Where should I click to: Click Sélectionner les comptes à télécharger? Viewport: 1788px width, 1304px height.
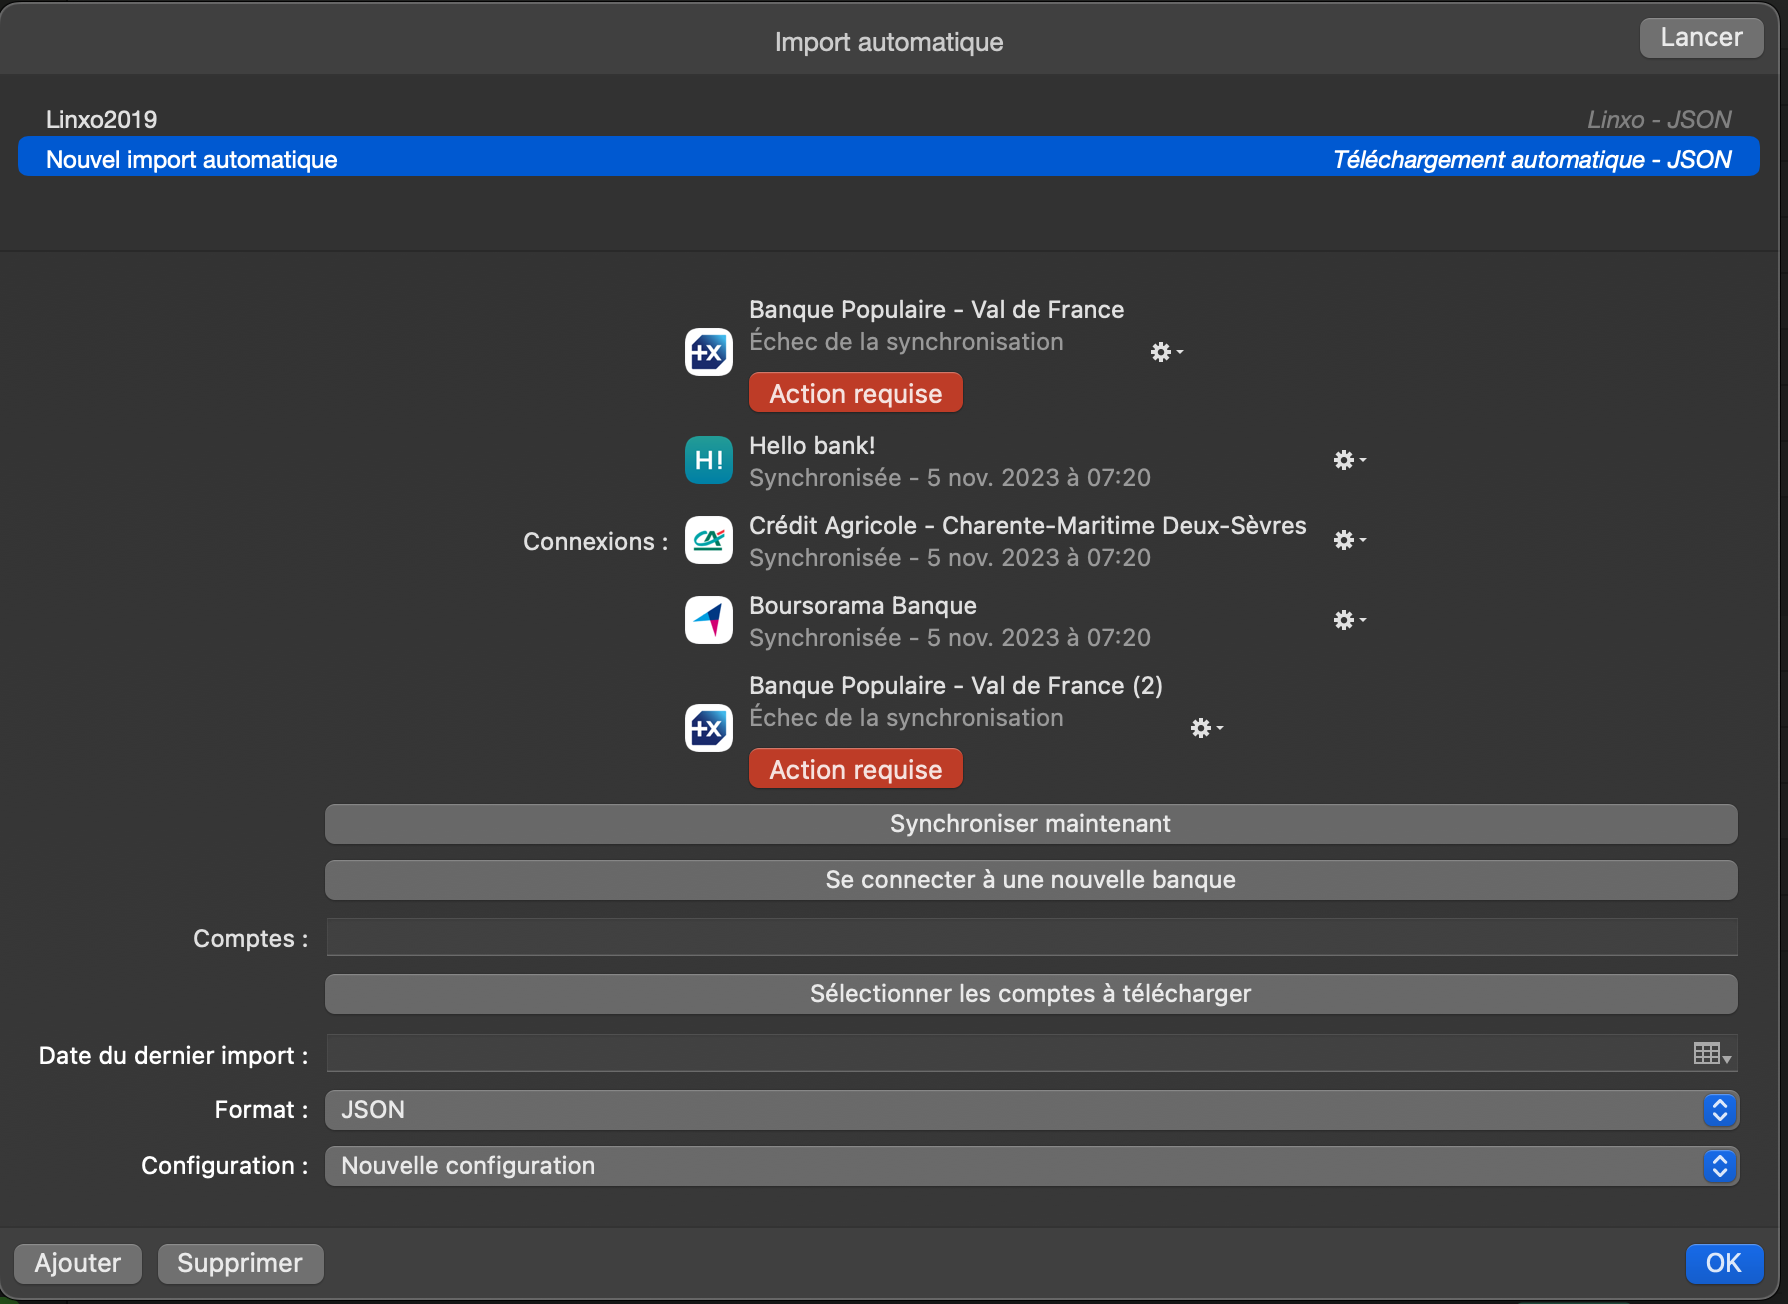tap(1031, 994)
